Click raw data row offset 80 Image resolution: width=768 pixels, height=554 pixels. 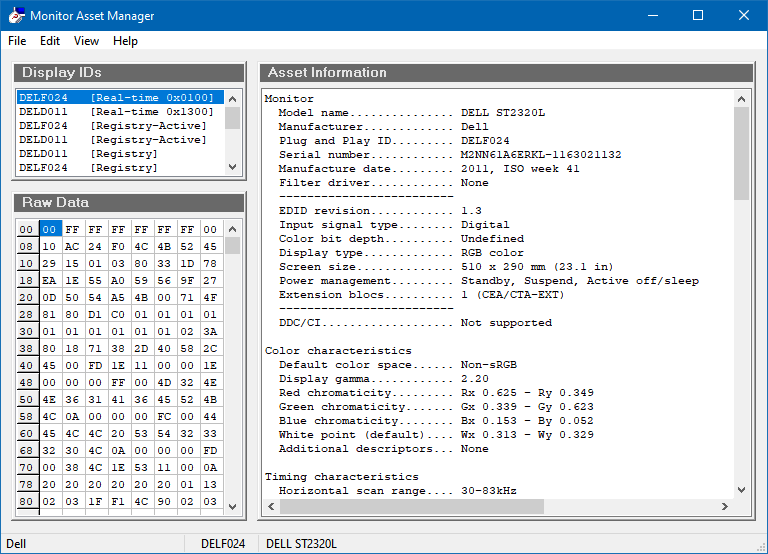pos(26,502)
